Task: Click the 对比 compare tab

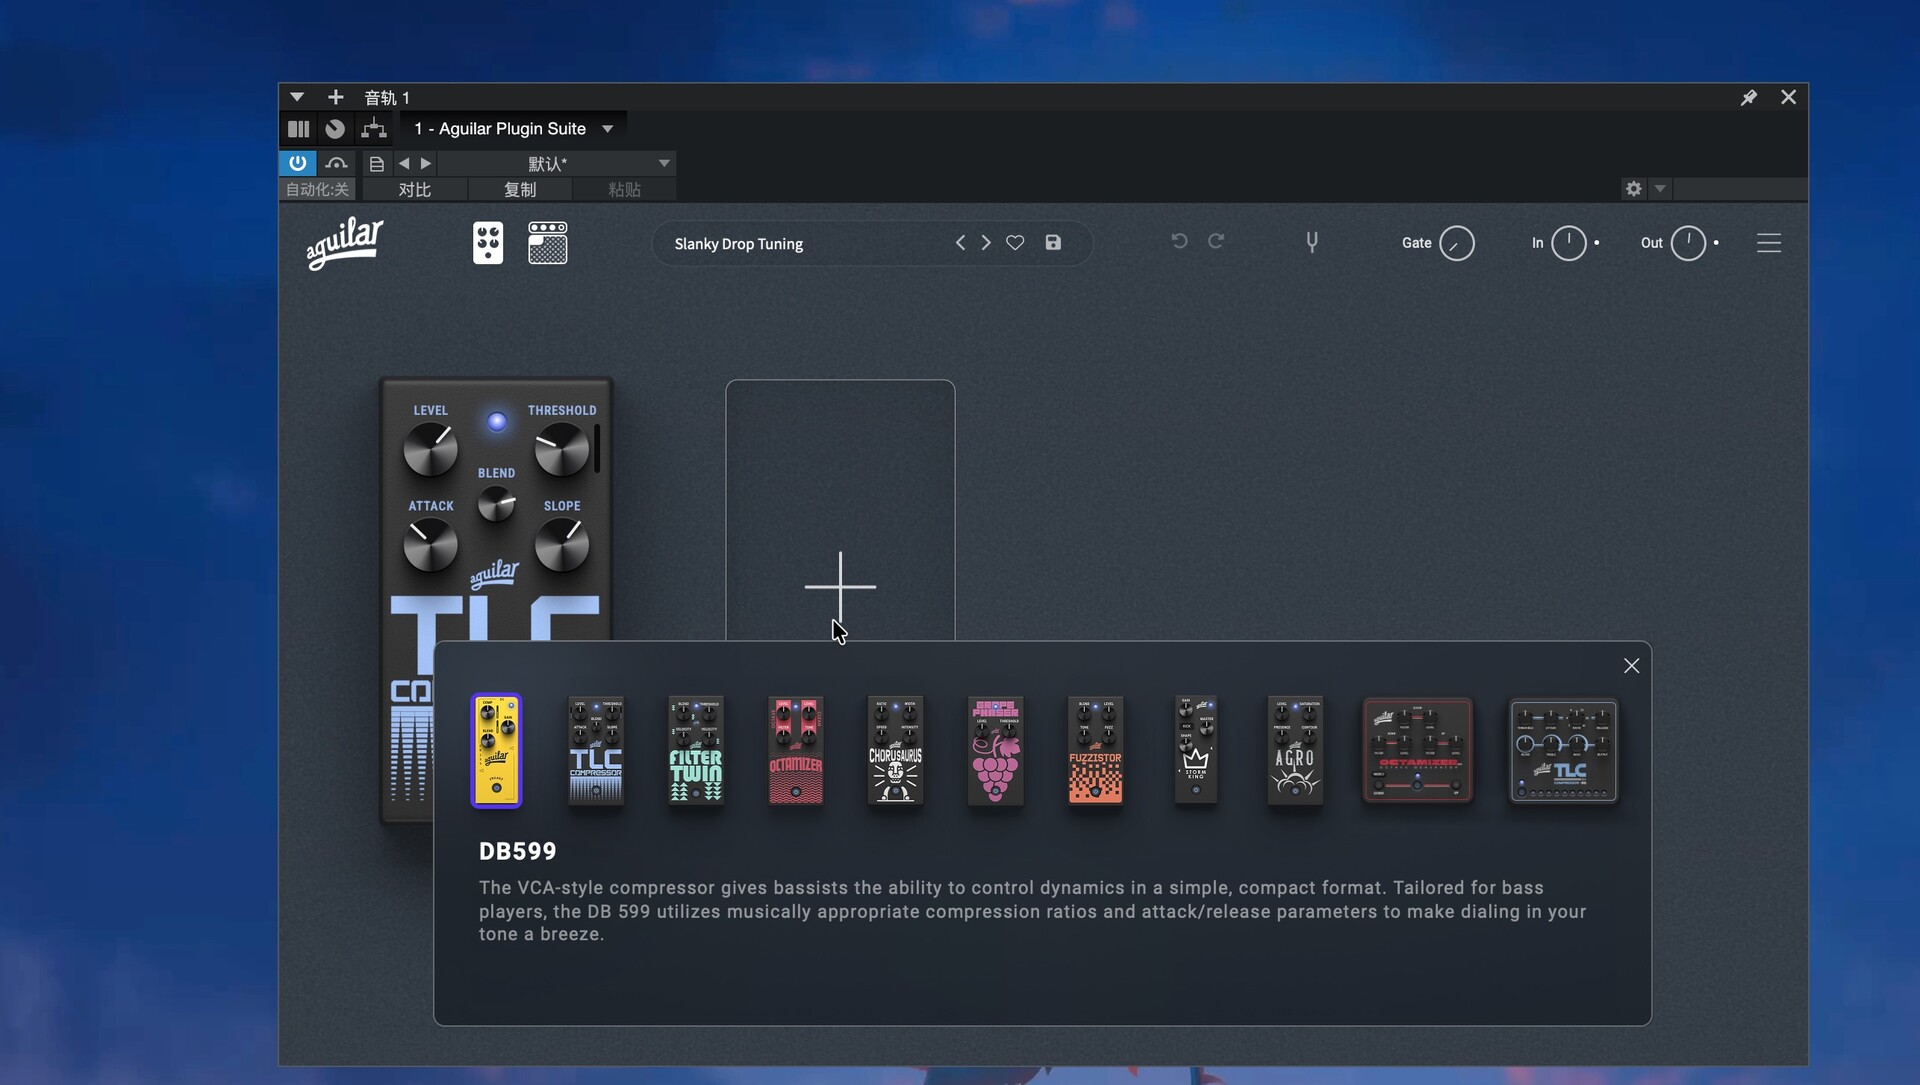Action: coord(414,190)
